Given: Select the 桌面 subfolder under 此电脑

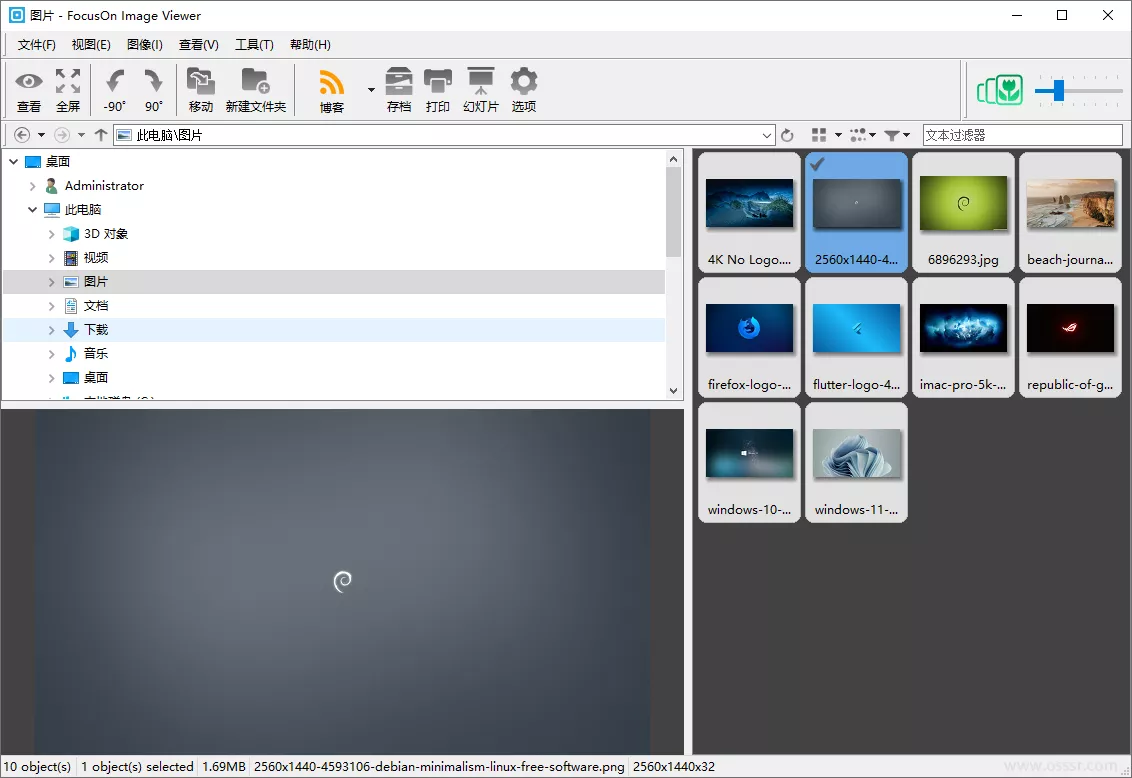Looking at the screenshot, I should [x=95, y=377].
